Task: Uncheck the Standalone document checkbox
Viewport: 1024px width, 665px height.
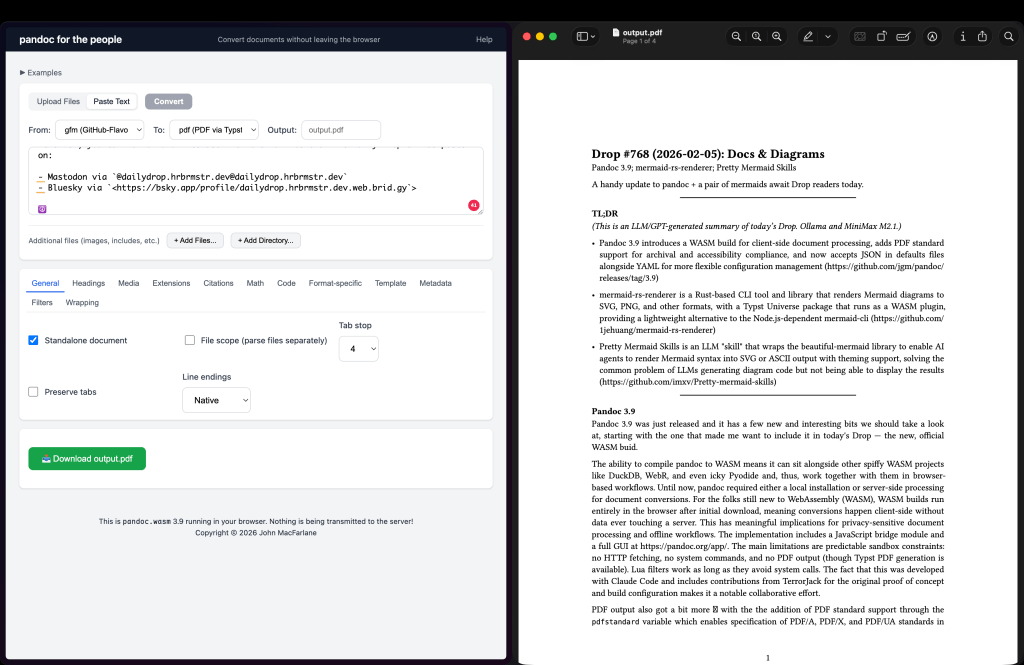Action: point(34,340)
